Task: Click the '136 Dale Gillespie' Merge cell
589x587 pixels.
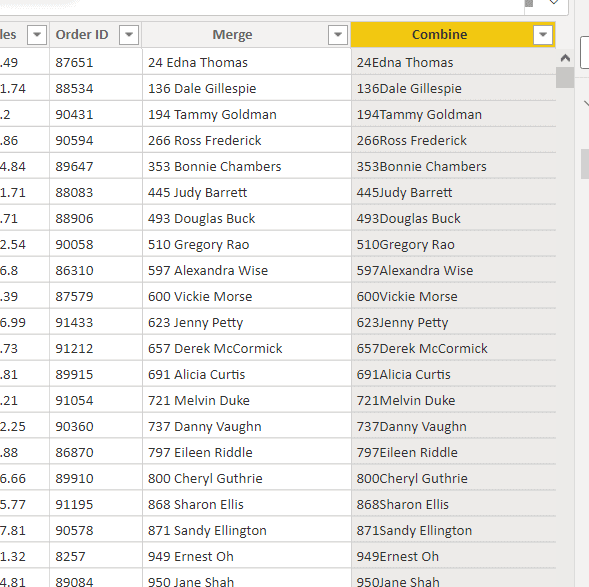Action: [246, 88]
